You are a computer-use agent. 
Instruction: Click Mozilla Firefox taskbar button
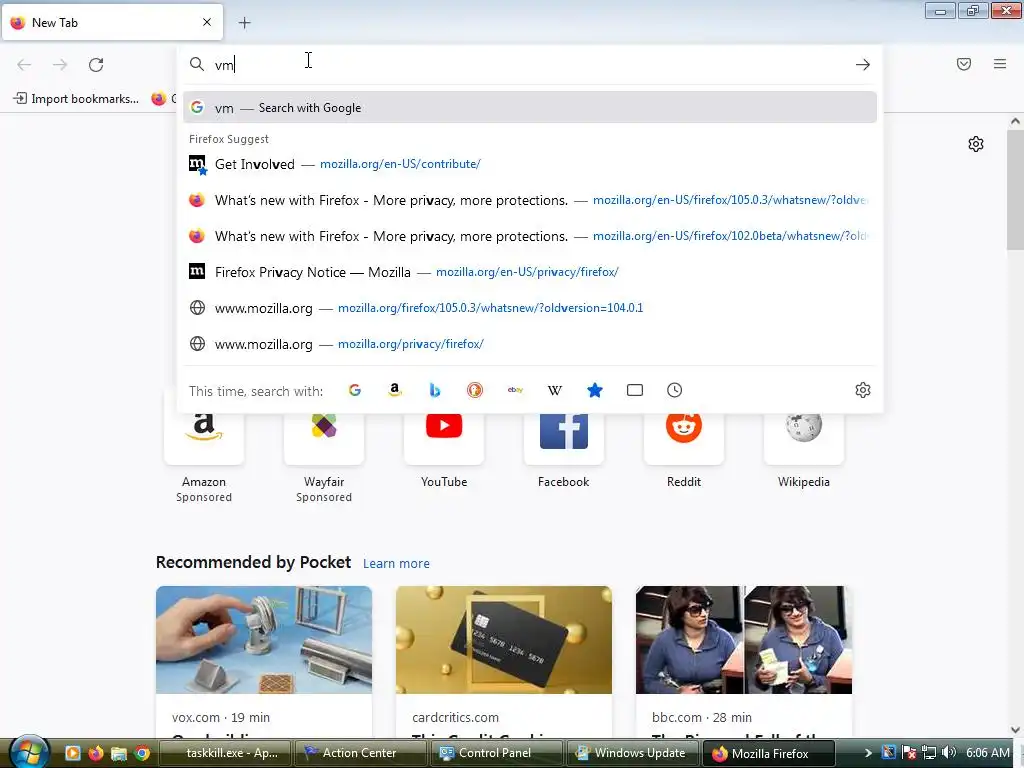pos(769,753)
